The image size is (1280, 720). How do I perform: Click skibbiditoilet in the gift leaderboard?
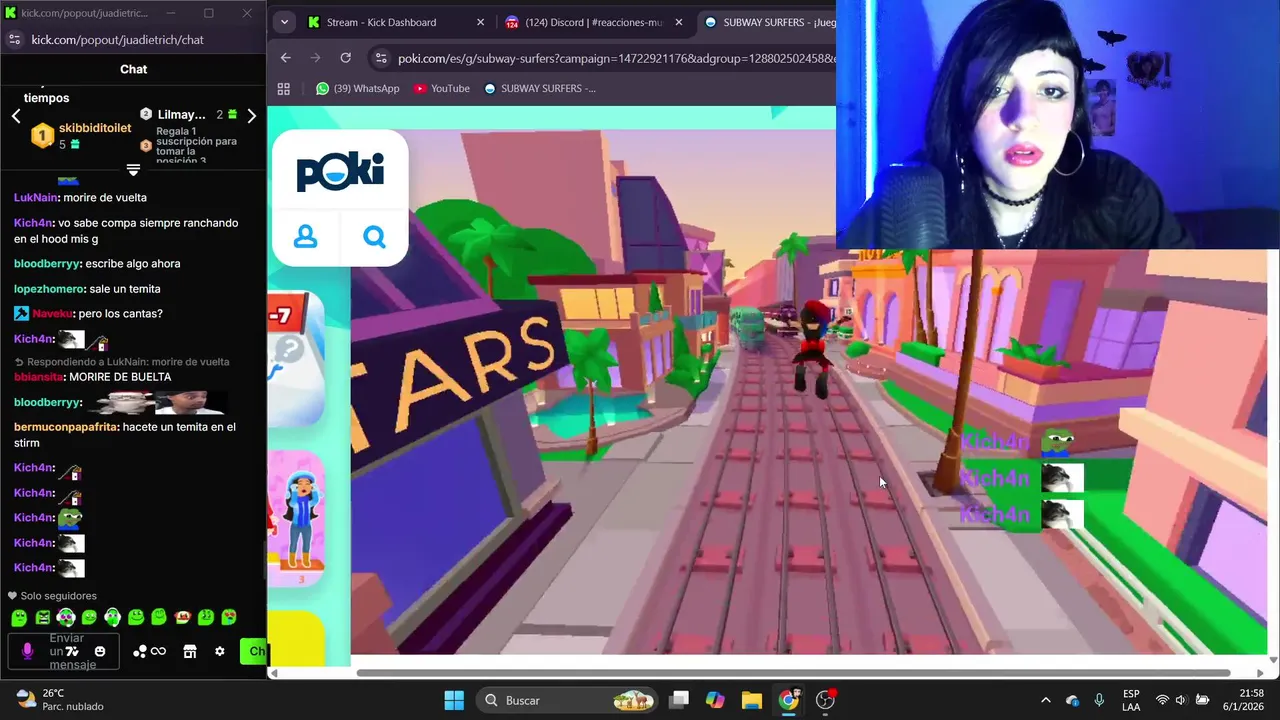pyautogui.click(x=95, y=128)
